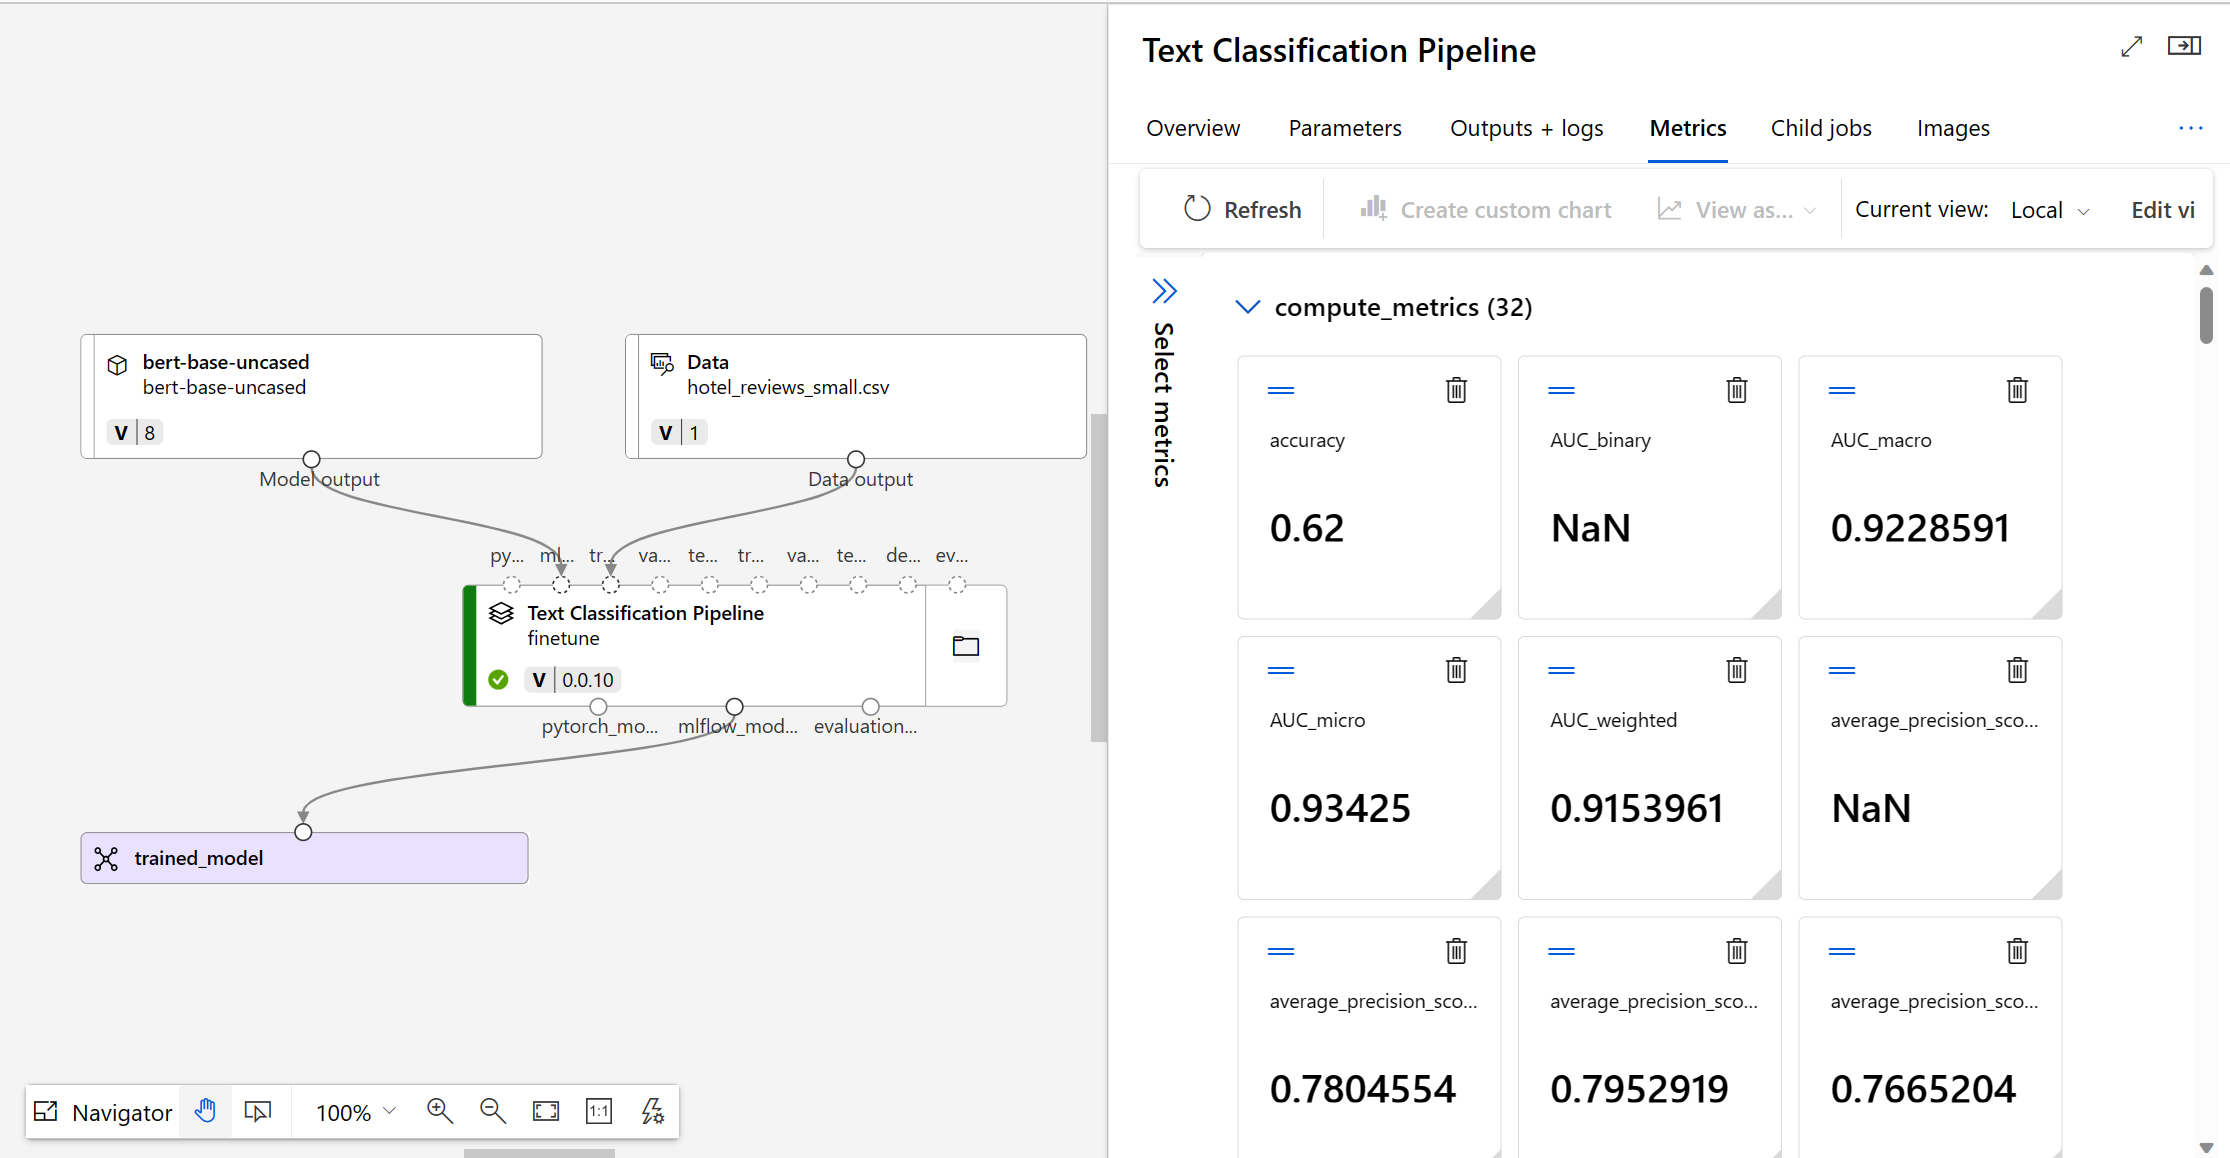The image size is (2230, 1158).
Task: Delete the 0.7952919 metric card
Action: [x=1737, y=951]
